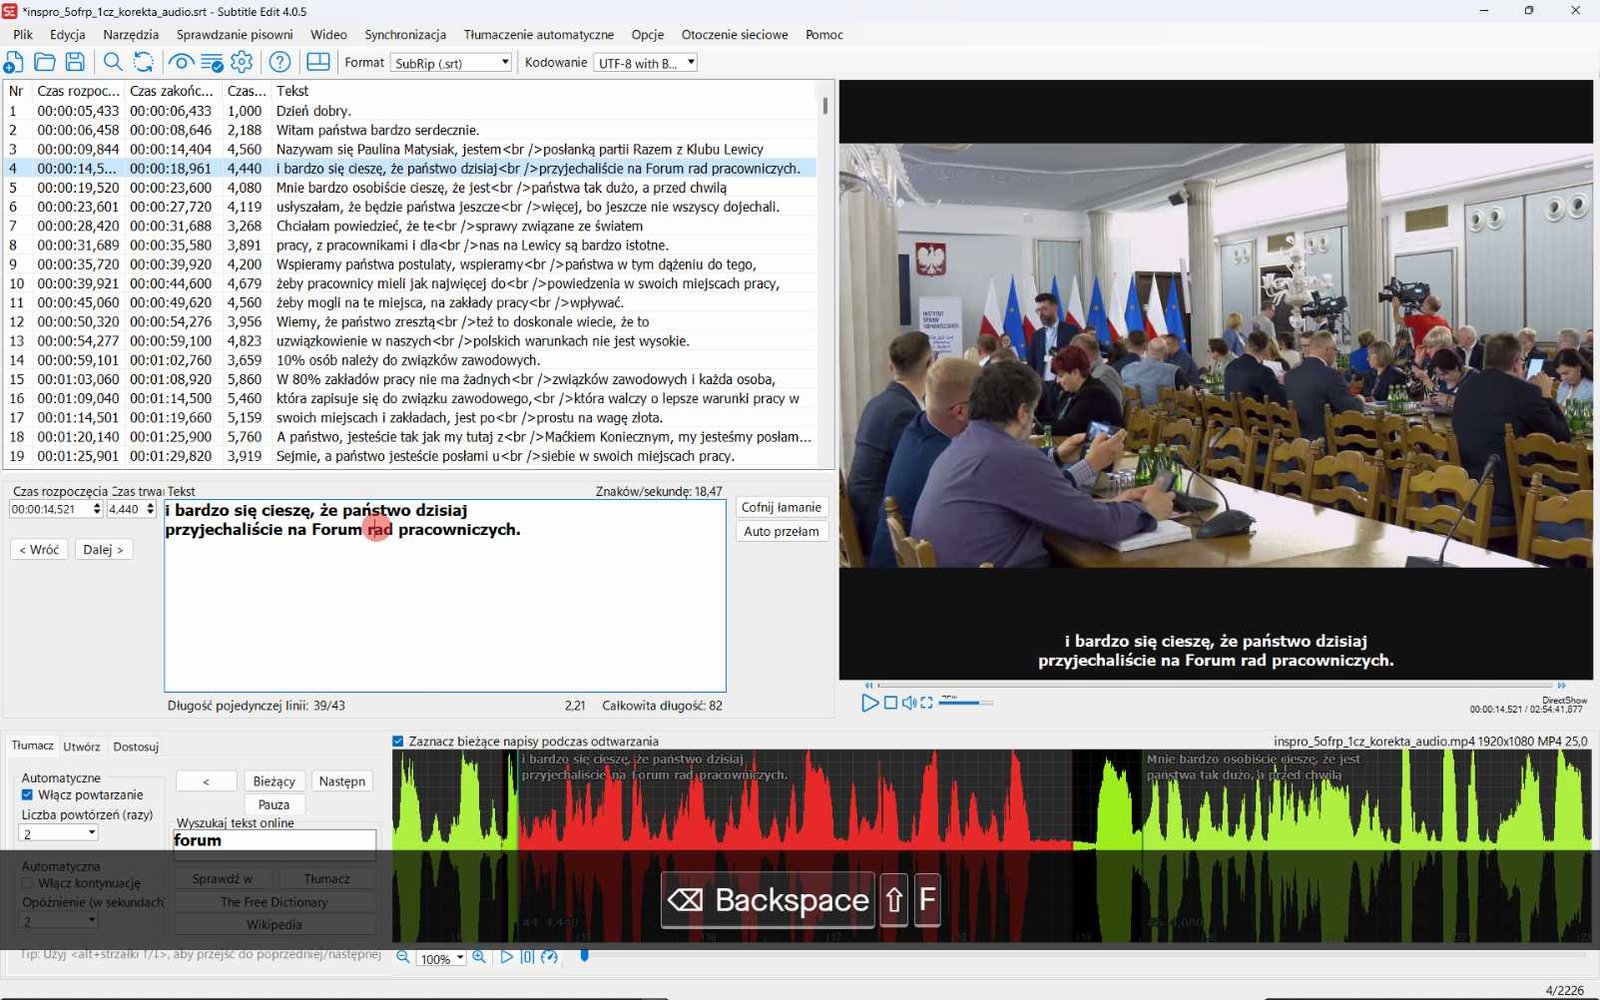Click duration 4,440 spinner arrows
This screenshot has width=1600, height=1000.
pyautogui.click(x=150, y=509)
